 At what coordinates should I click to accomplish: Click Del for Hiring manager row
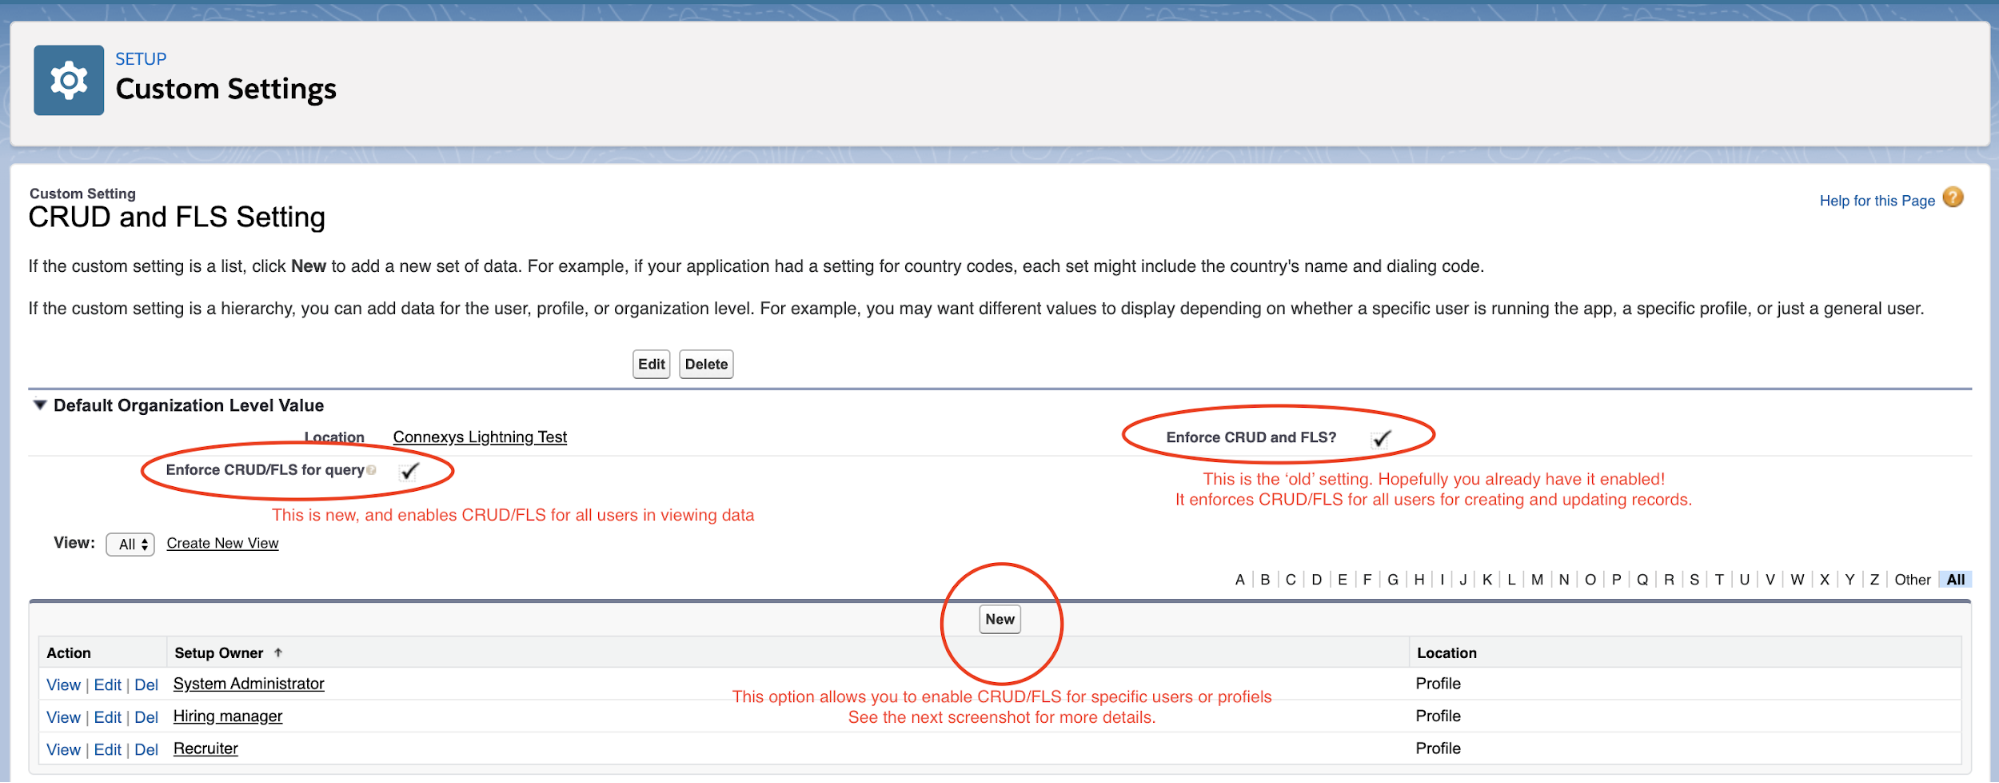146,717
